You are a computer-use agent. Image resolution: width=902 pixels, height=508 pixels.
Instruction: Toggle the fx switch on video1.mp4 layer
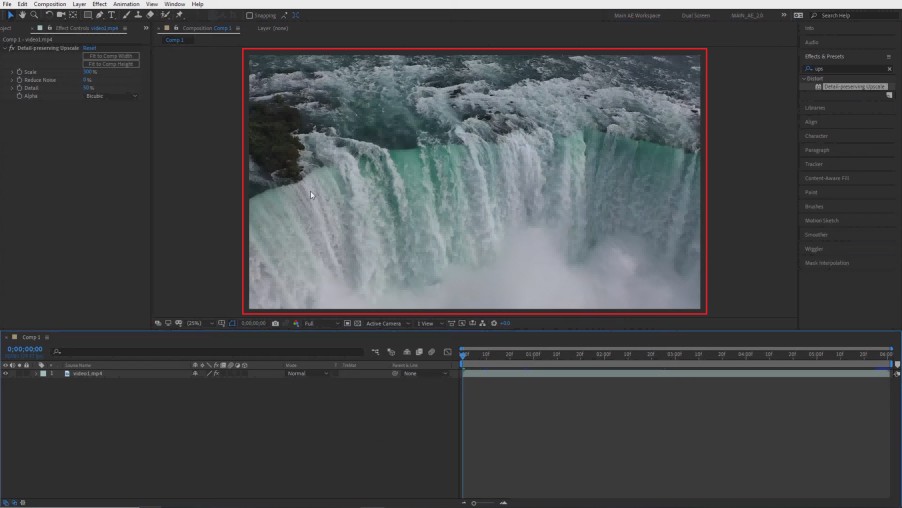216,373
